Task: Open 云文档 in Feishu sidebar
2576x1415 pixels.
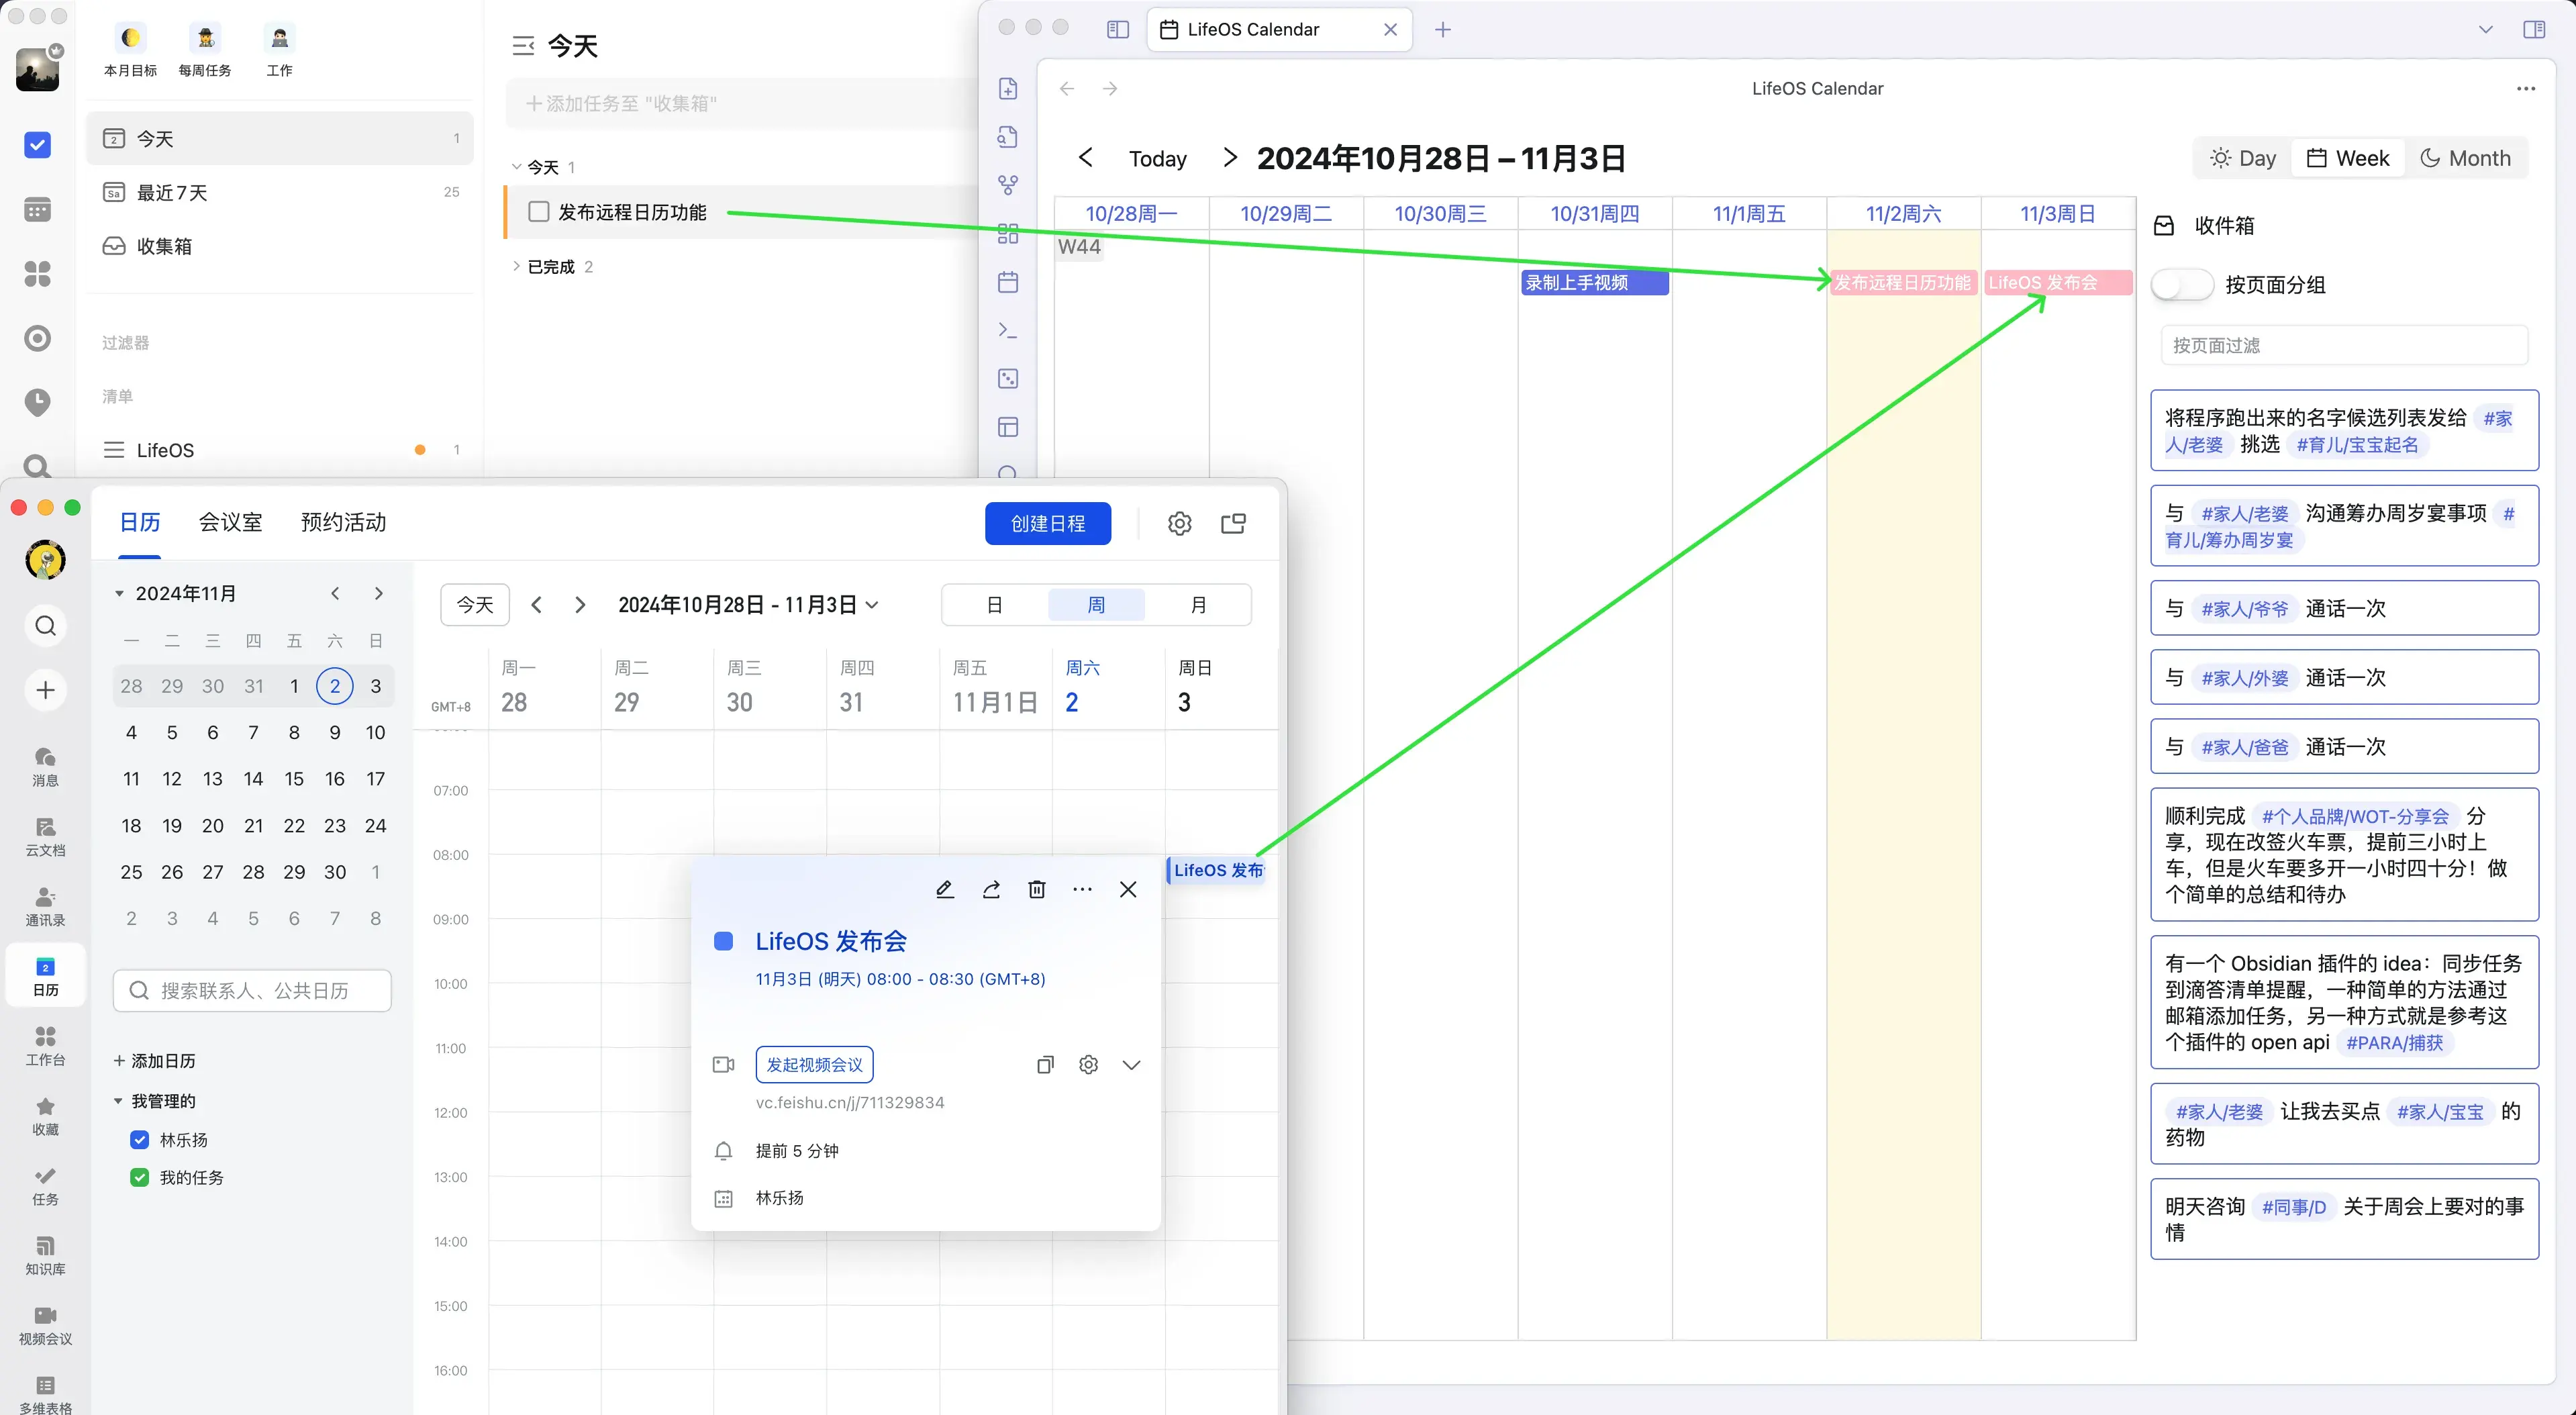Action: 45,836
